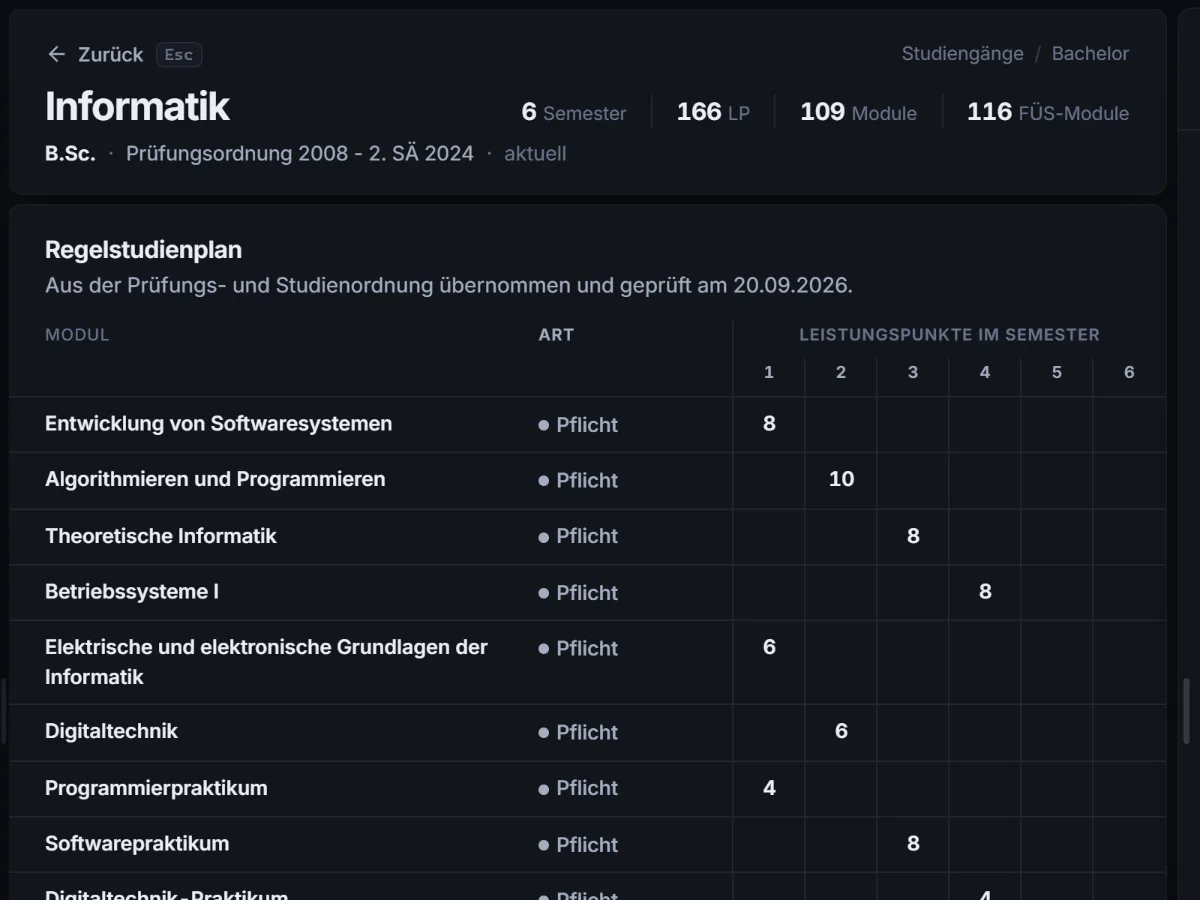
Task: Click the 8 LP cell of Betriebssysteme I
Action: coord(985,592)
